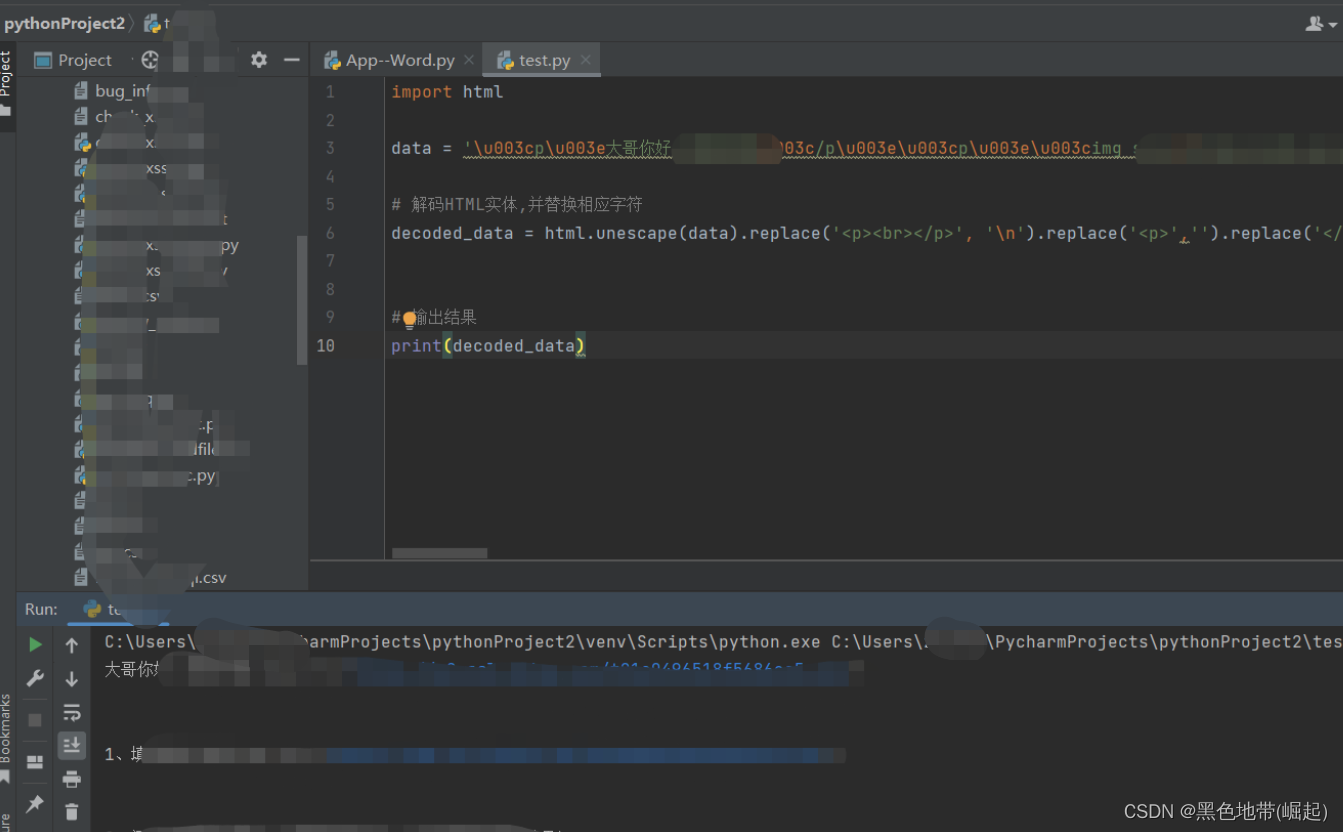Viewport: 1343px width, 832px height.
Task: Click the 'import html' line in the editor
Action: [x=447, y=92]
